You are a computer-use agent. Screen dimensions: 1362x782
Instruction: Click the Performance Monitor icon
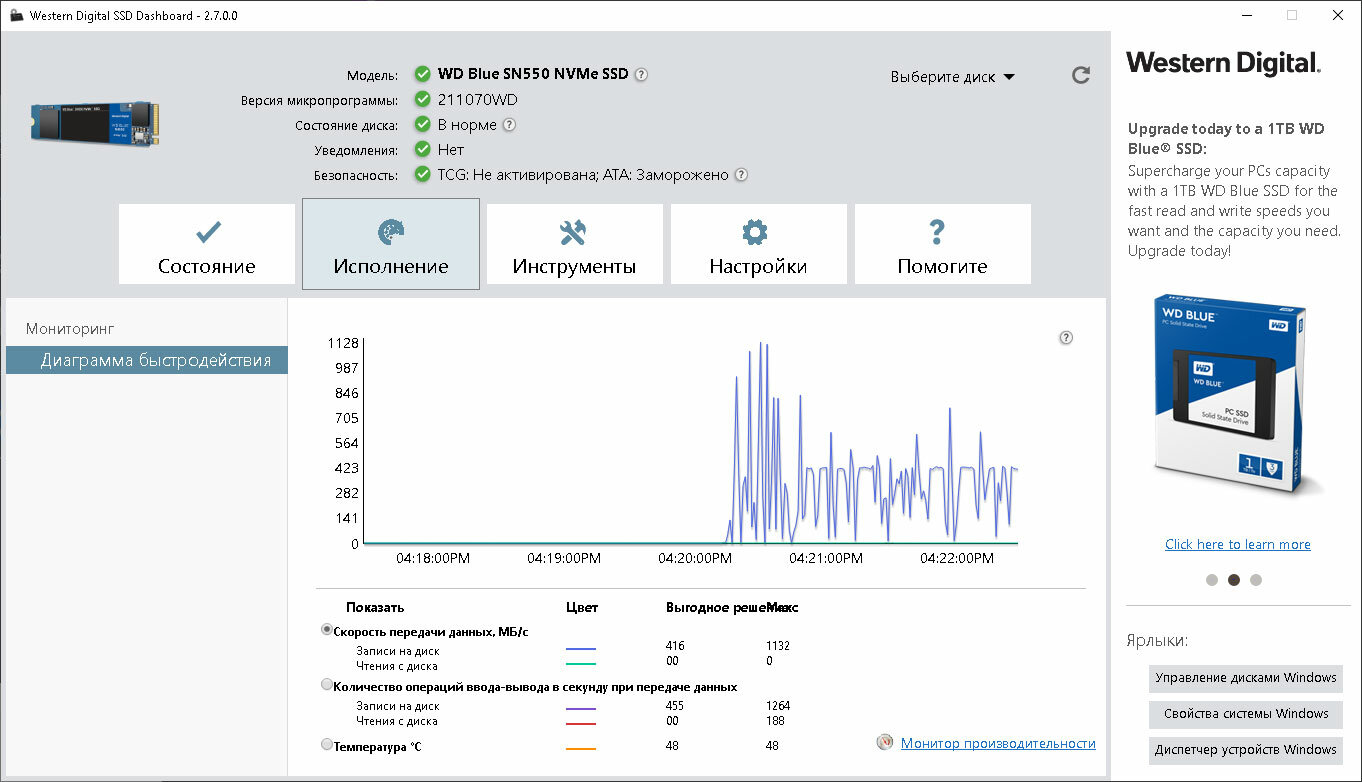[885, 743]
